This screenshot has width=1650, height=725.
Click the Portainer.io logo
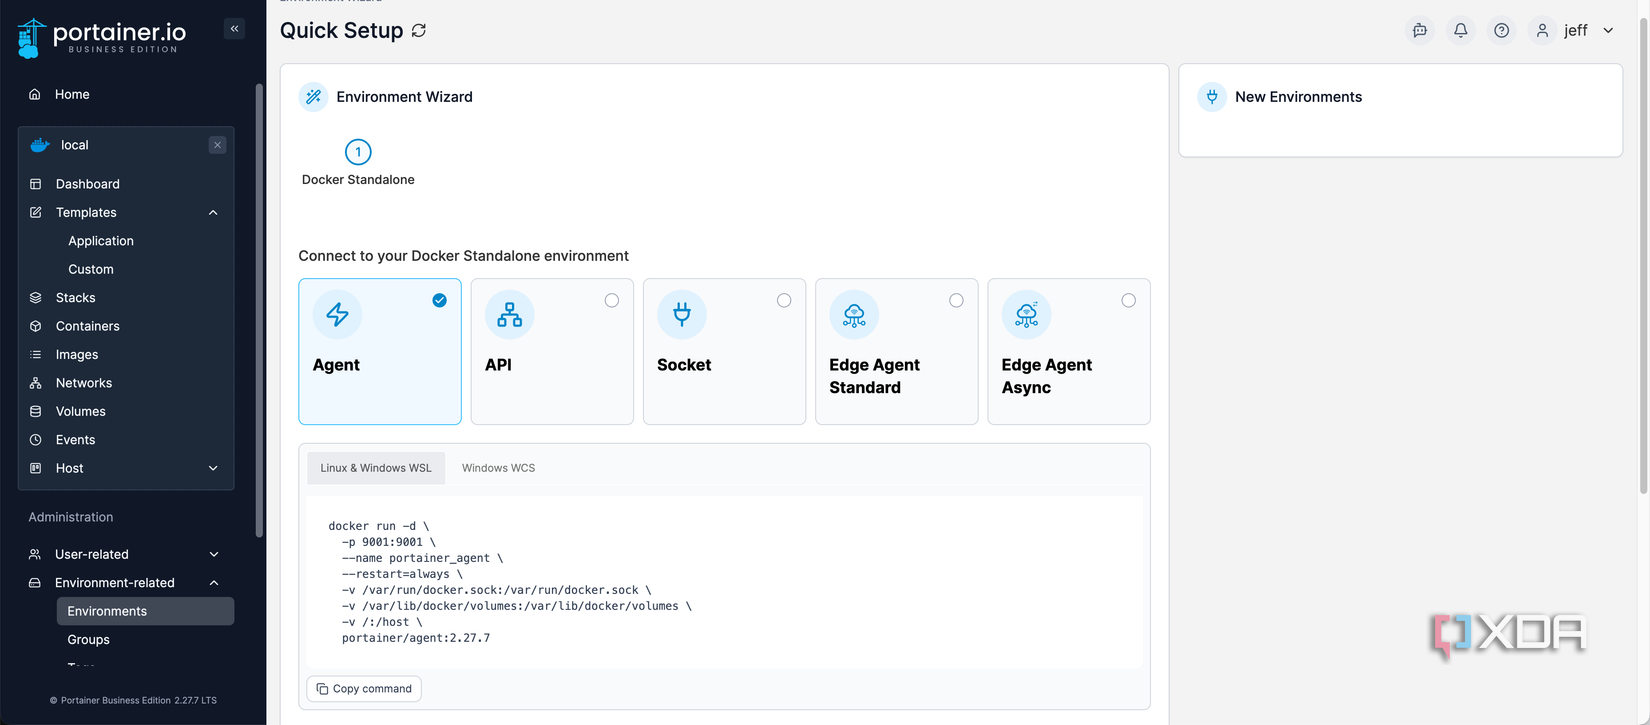101,38
